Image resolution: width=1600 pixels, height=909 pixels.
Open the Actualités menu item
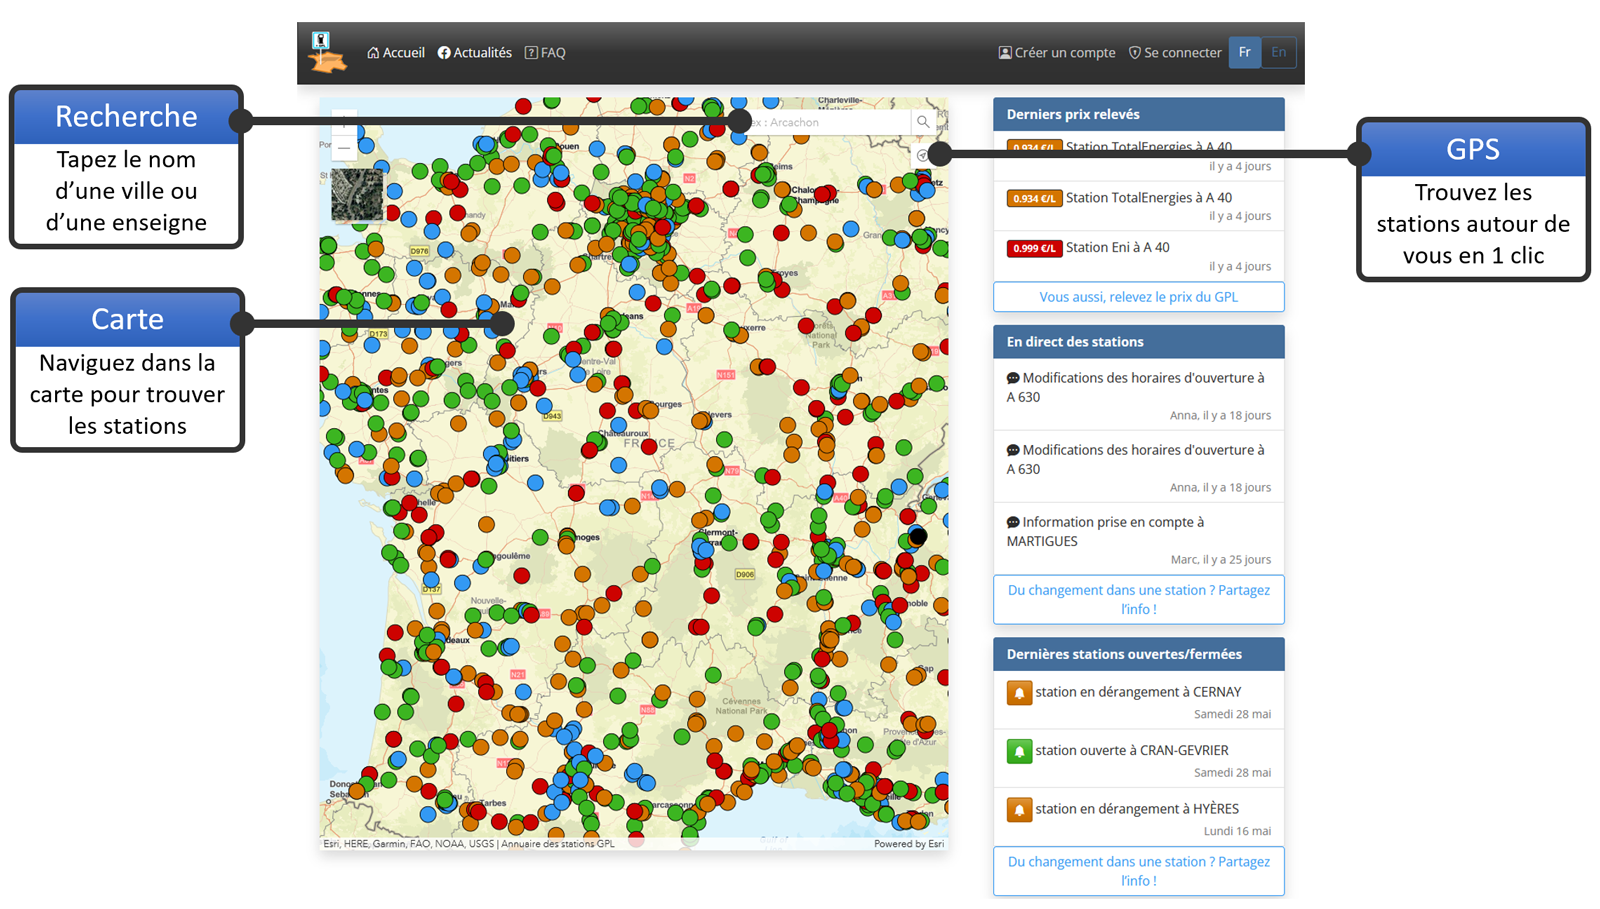475,53
